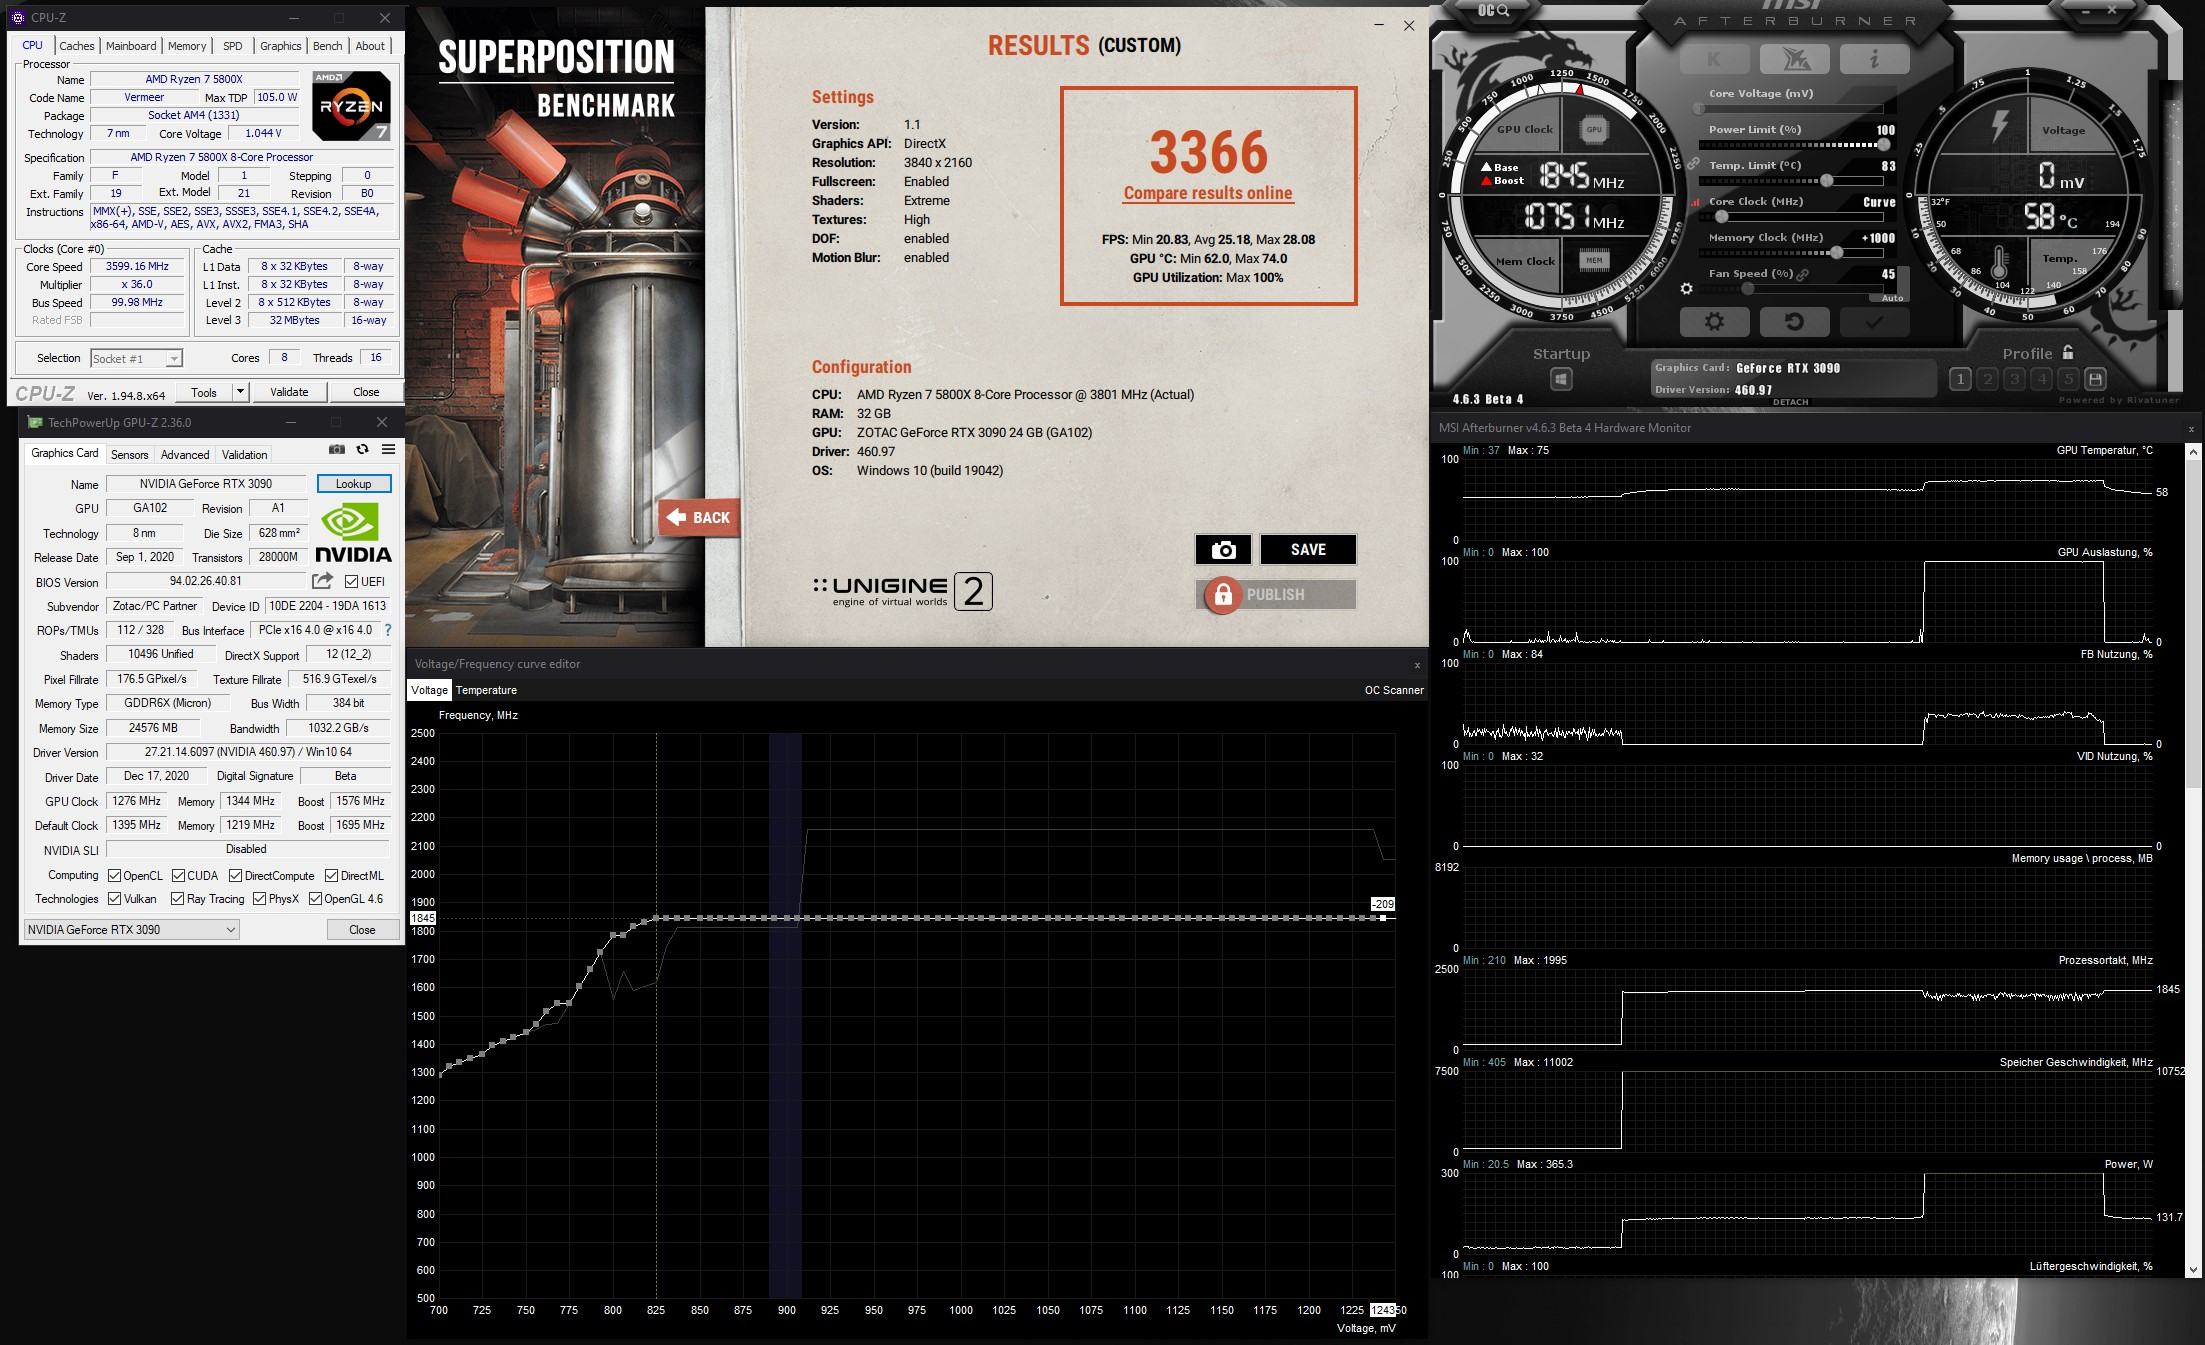Open the Afterburner information 'i' button
The width and height of the screenshot is (2205, 1345).
pyautogui.click(x=1874, y=59)
